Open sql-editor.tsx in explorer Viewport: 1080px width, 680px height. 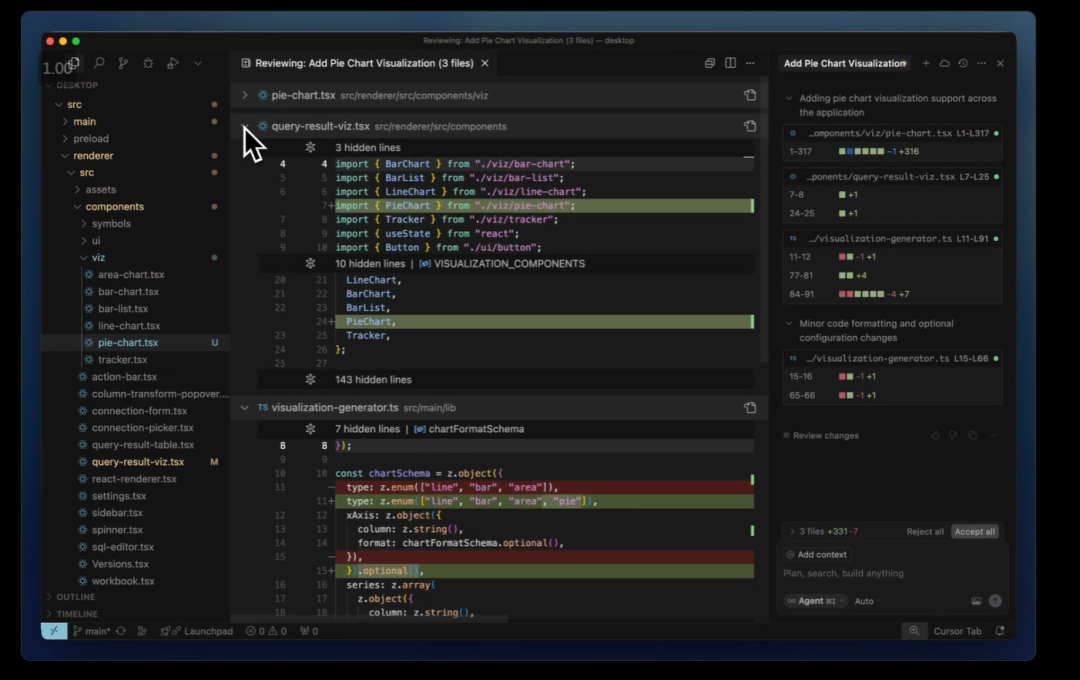point(122,547)
